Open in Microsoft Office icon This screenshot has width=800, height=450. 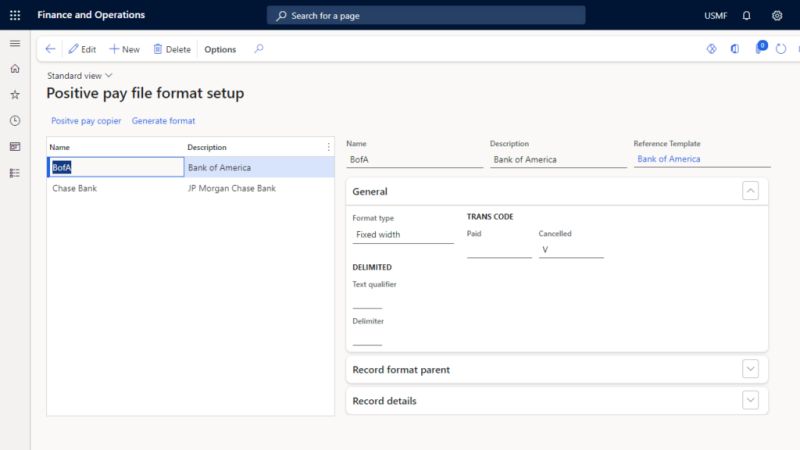click(x=735, y=49)
